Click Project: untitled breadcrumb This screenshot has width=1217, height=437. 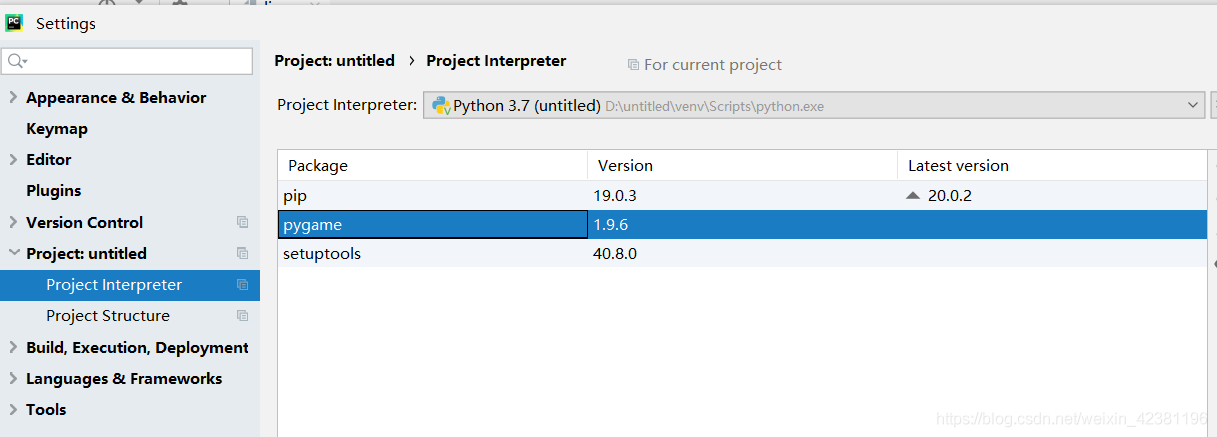pos(335,60)
